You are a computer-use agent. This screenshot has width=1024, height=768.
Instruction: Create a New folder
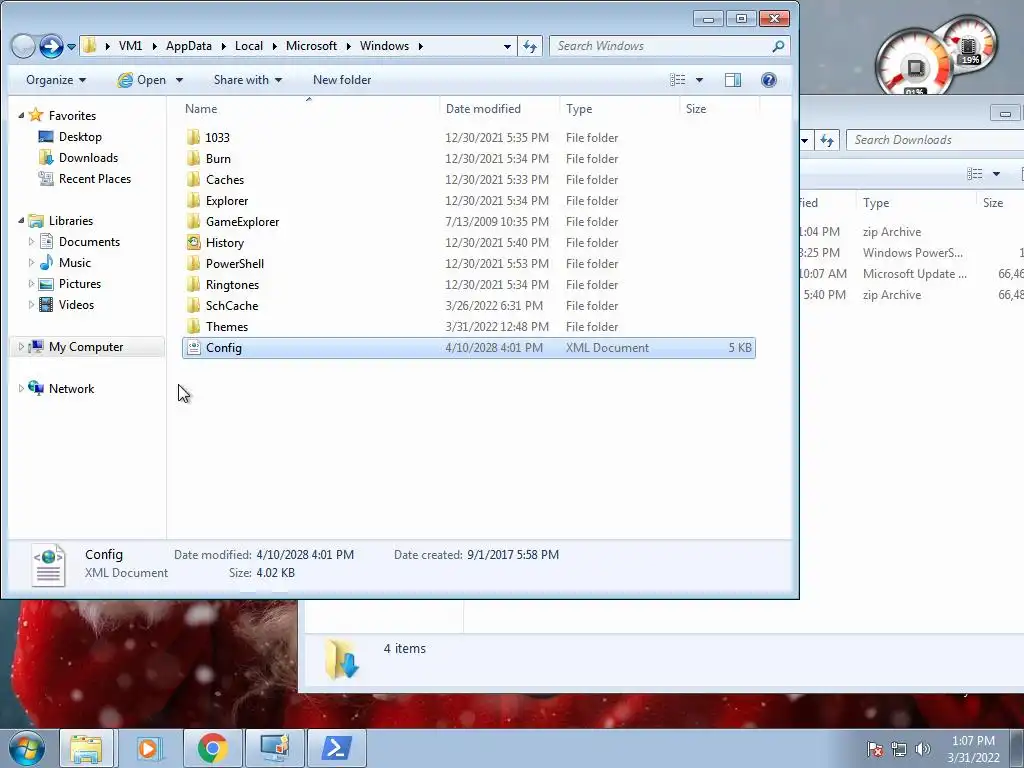point(342,80)
